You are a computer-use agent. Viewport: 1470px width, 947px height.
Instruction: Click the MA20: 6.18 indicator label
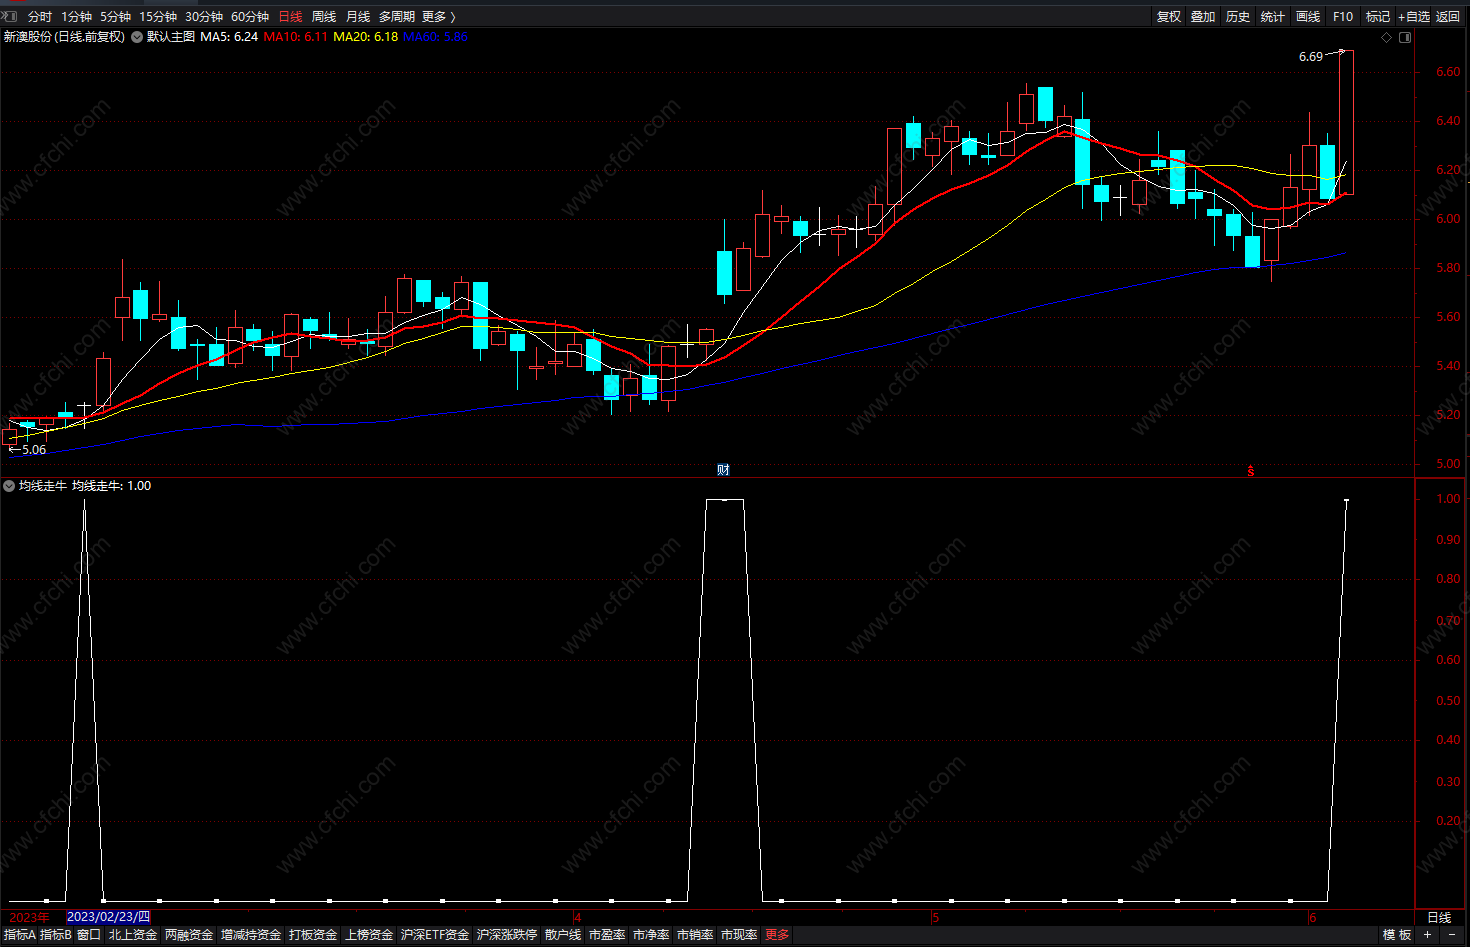tap(365, 37)
